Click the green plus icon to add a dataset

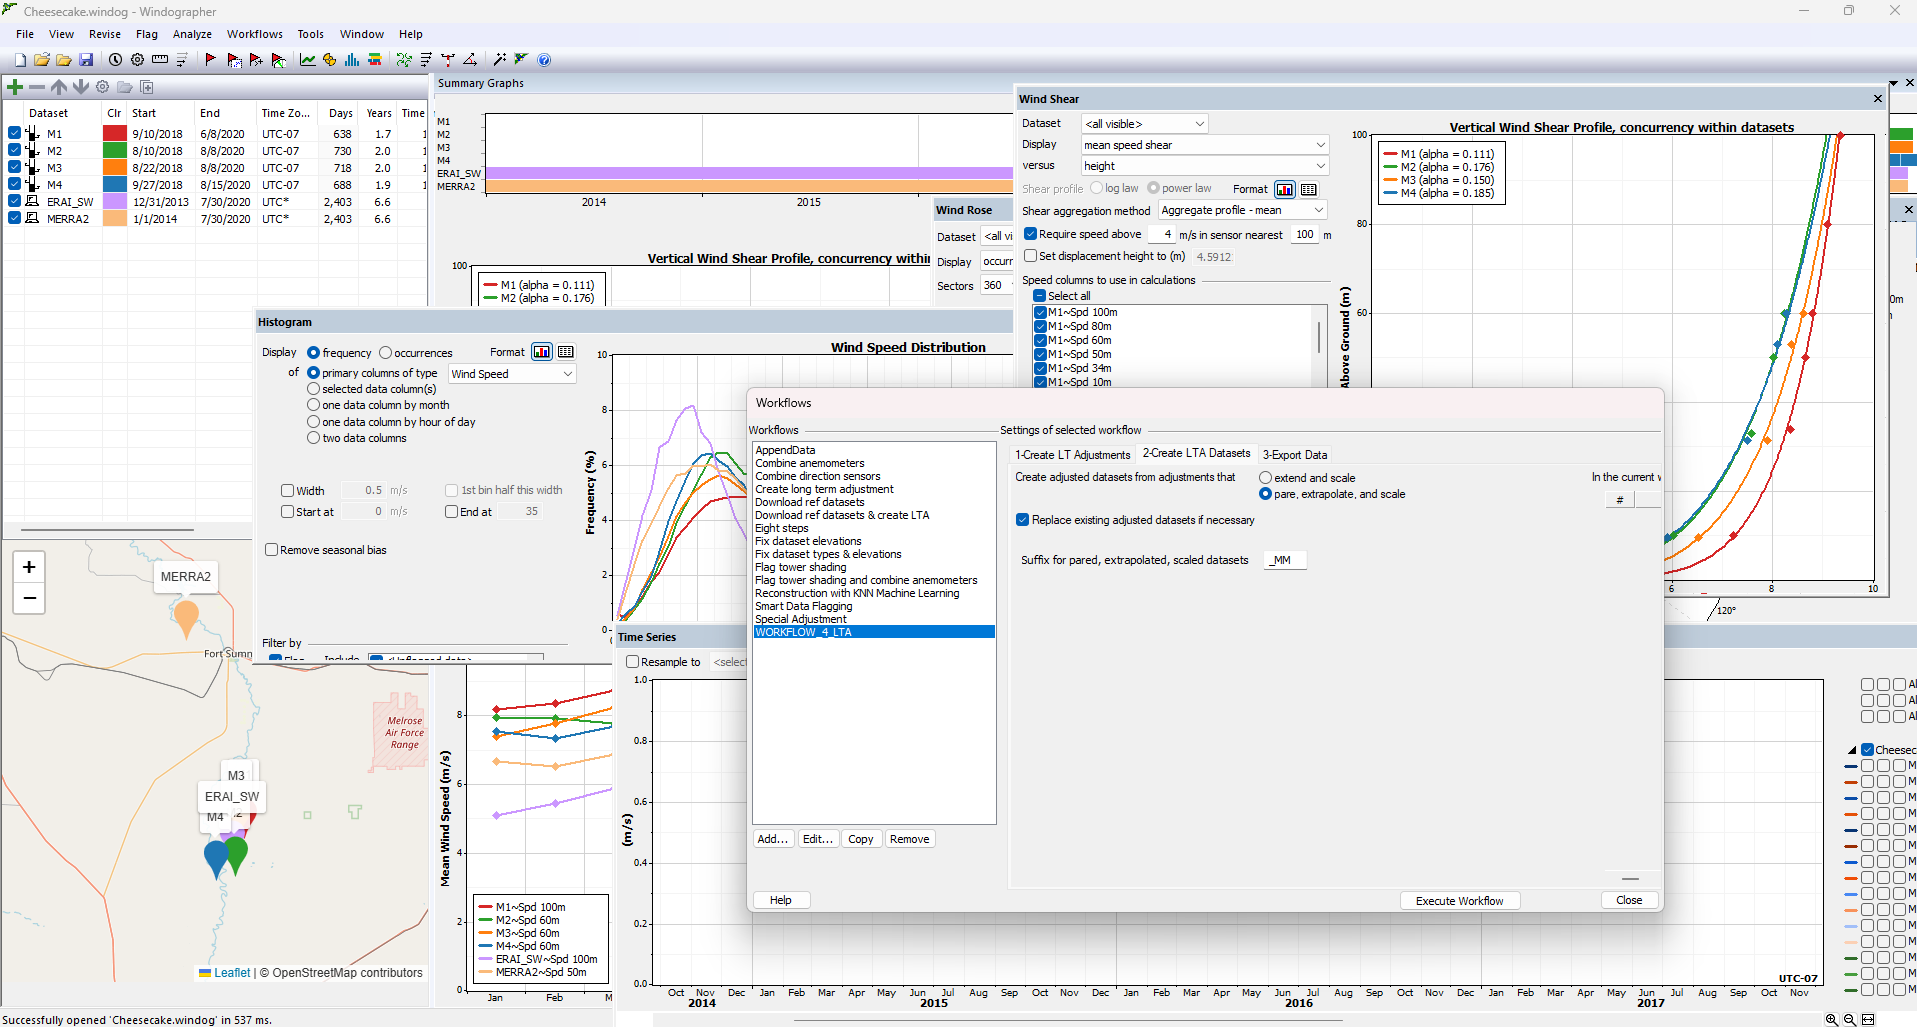[x=14, y=87]
